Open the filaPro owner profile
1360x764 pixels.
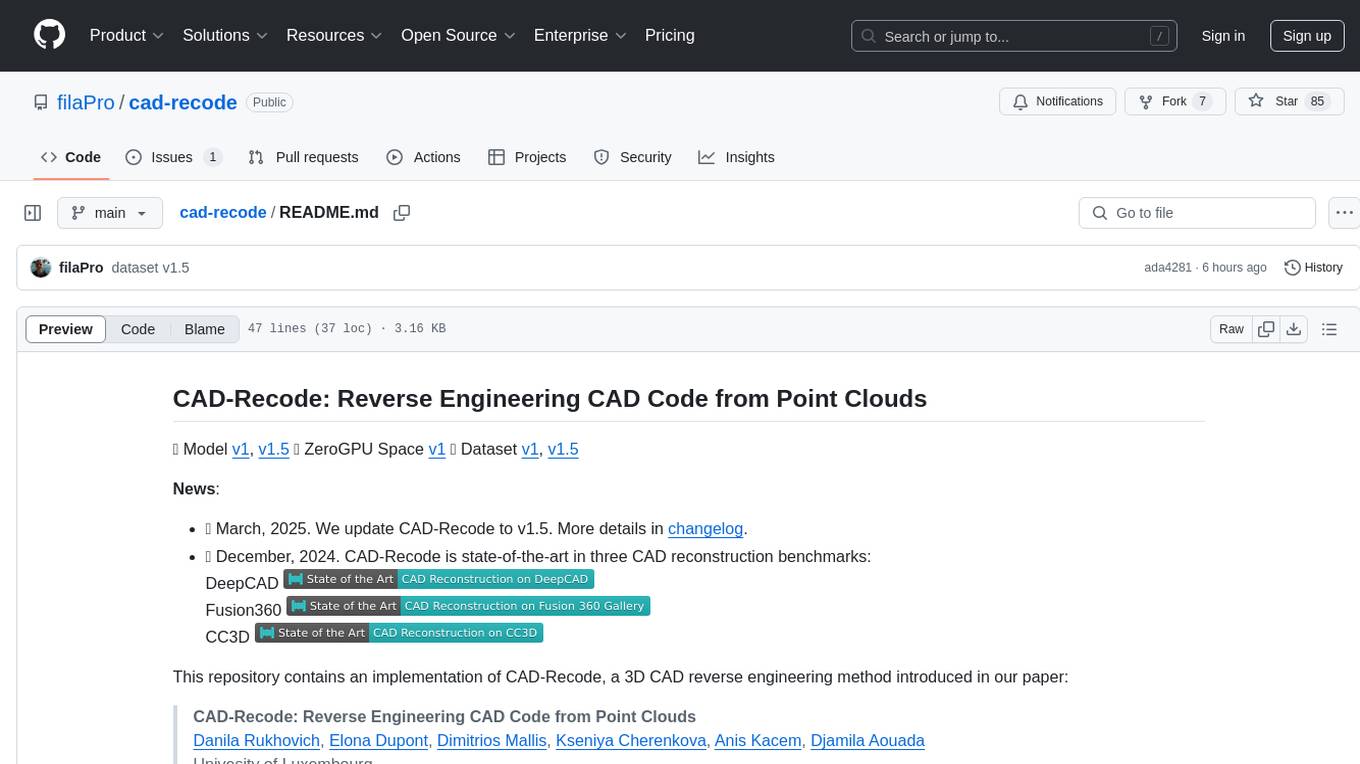tap(84, 102)
